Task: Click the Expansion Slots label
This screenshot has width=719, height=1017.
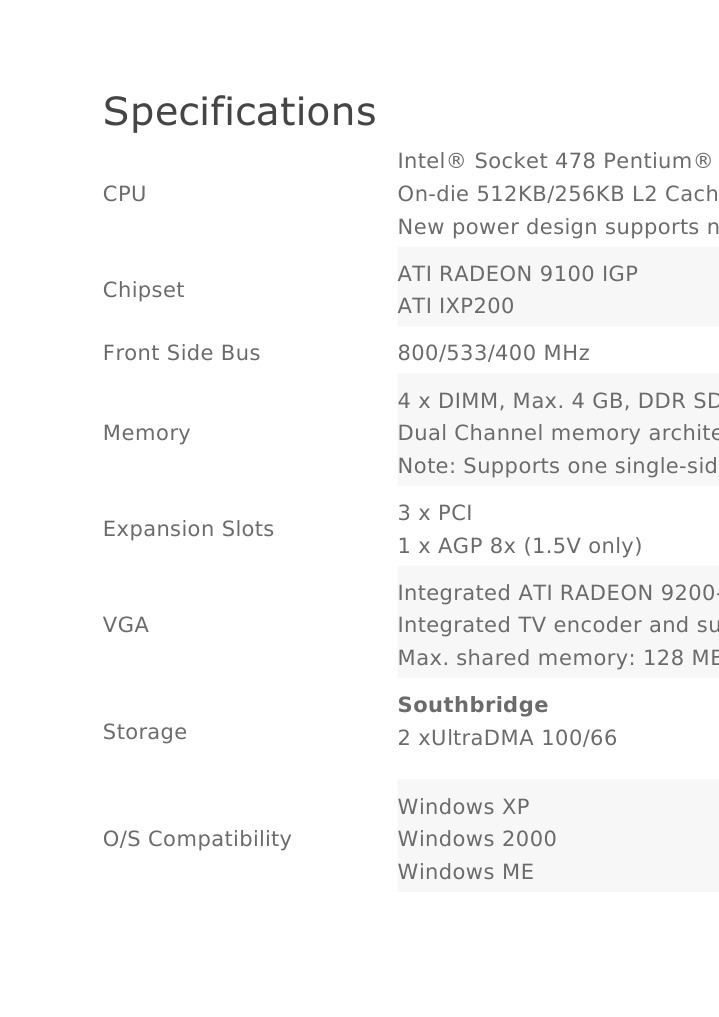Action: [x=188, y=529]
